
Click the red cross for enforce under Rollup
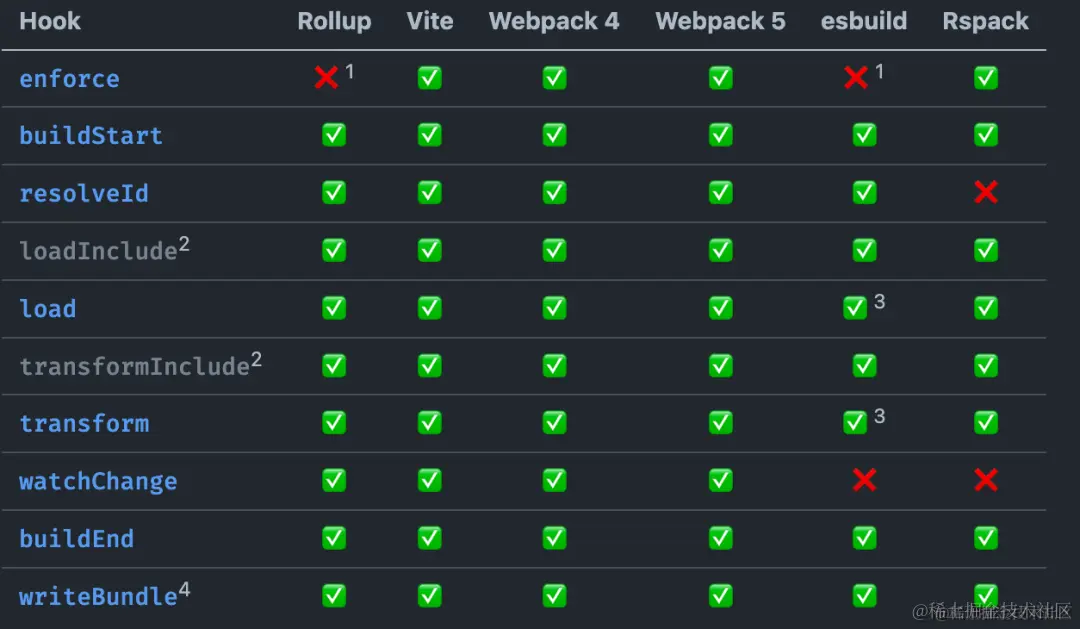326,77
